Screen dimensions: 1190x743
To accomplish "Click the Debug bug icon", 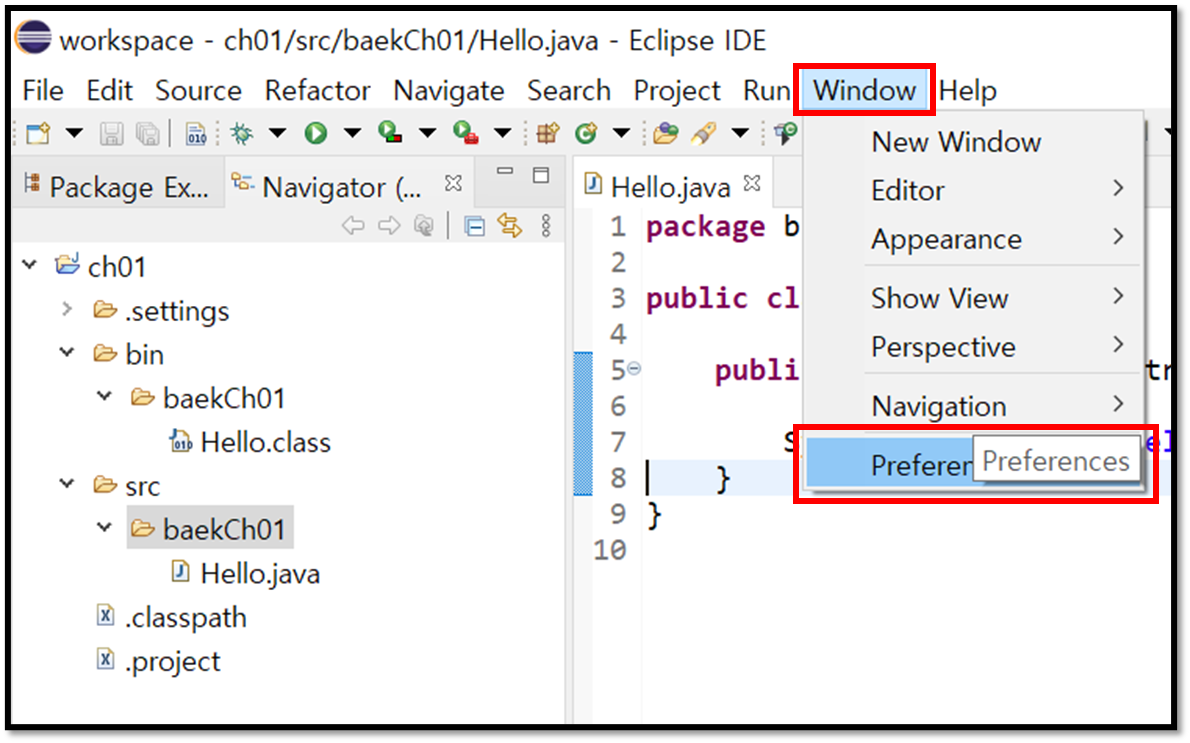I will 242,134.
